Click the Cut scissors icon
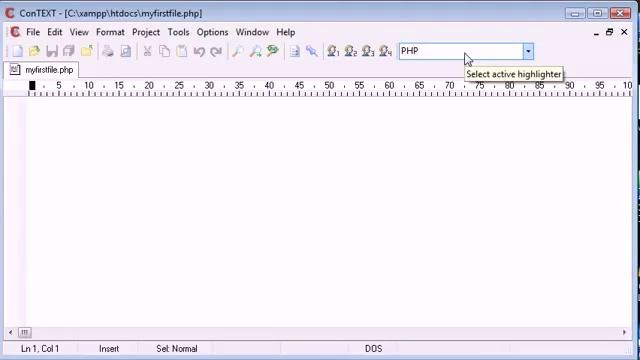640x360 pixels. tap(147, 51)
